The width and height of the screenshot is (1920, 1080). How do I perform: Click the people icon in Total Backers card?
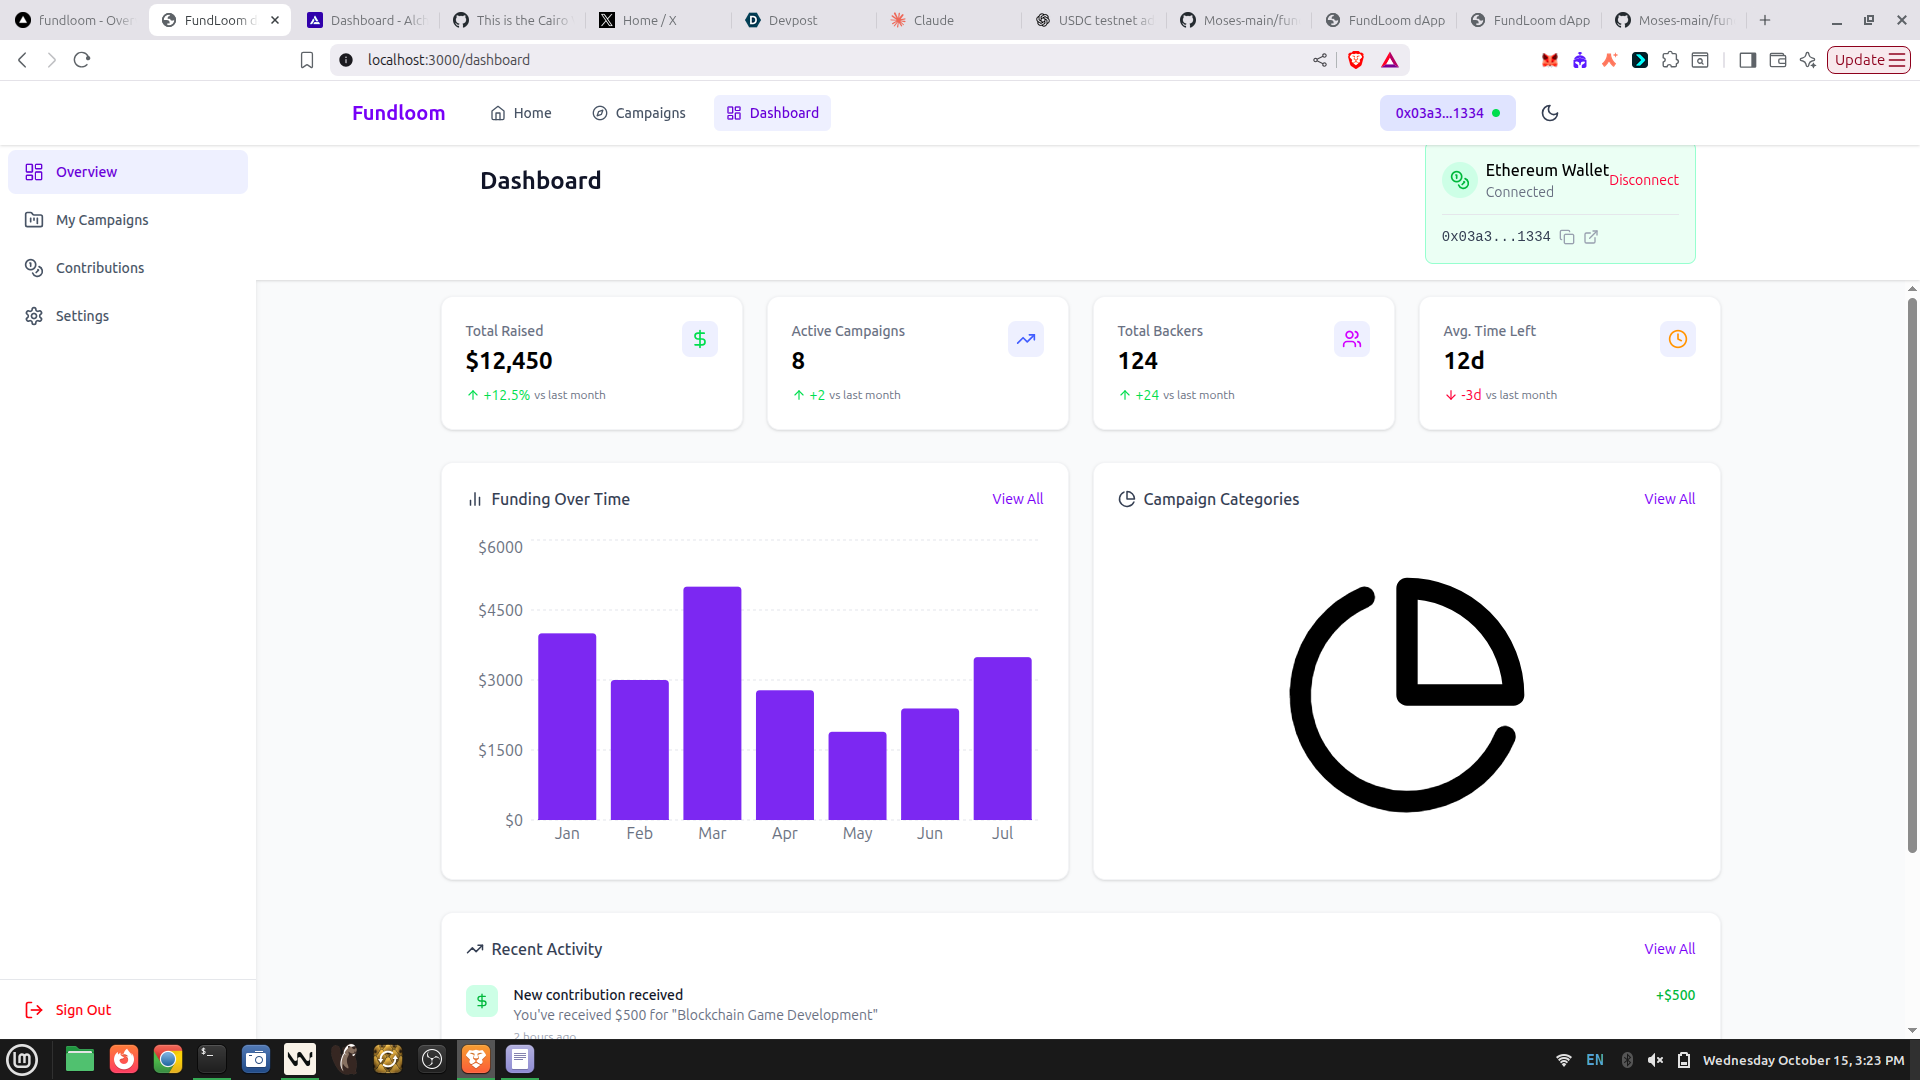(x=1351, y=339)
